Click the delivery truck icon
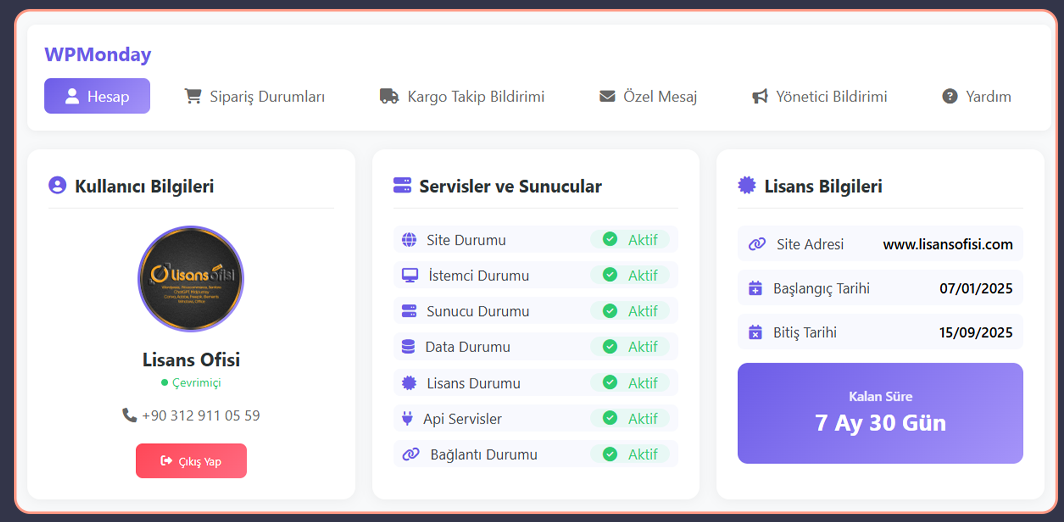Viewport: 1064px width, 522px height. tap(389, 96)
